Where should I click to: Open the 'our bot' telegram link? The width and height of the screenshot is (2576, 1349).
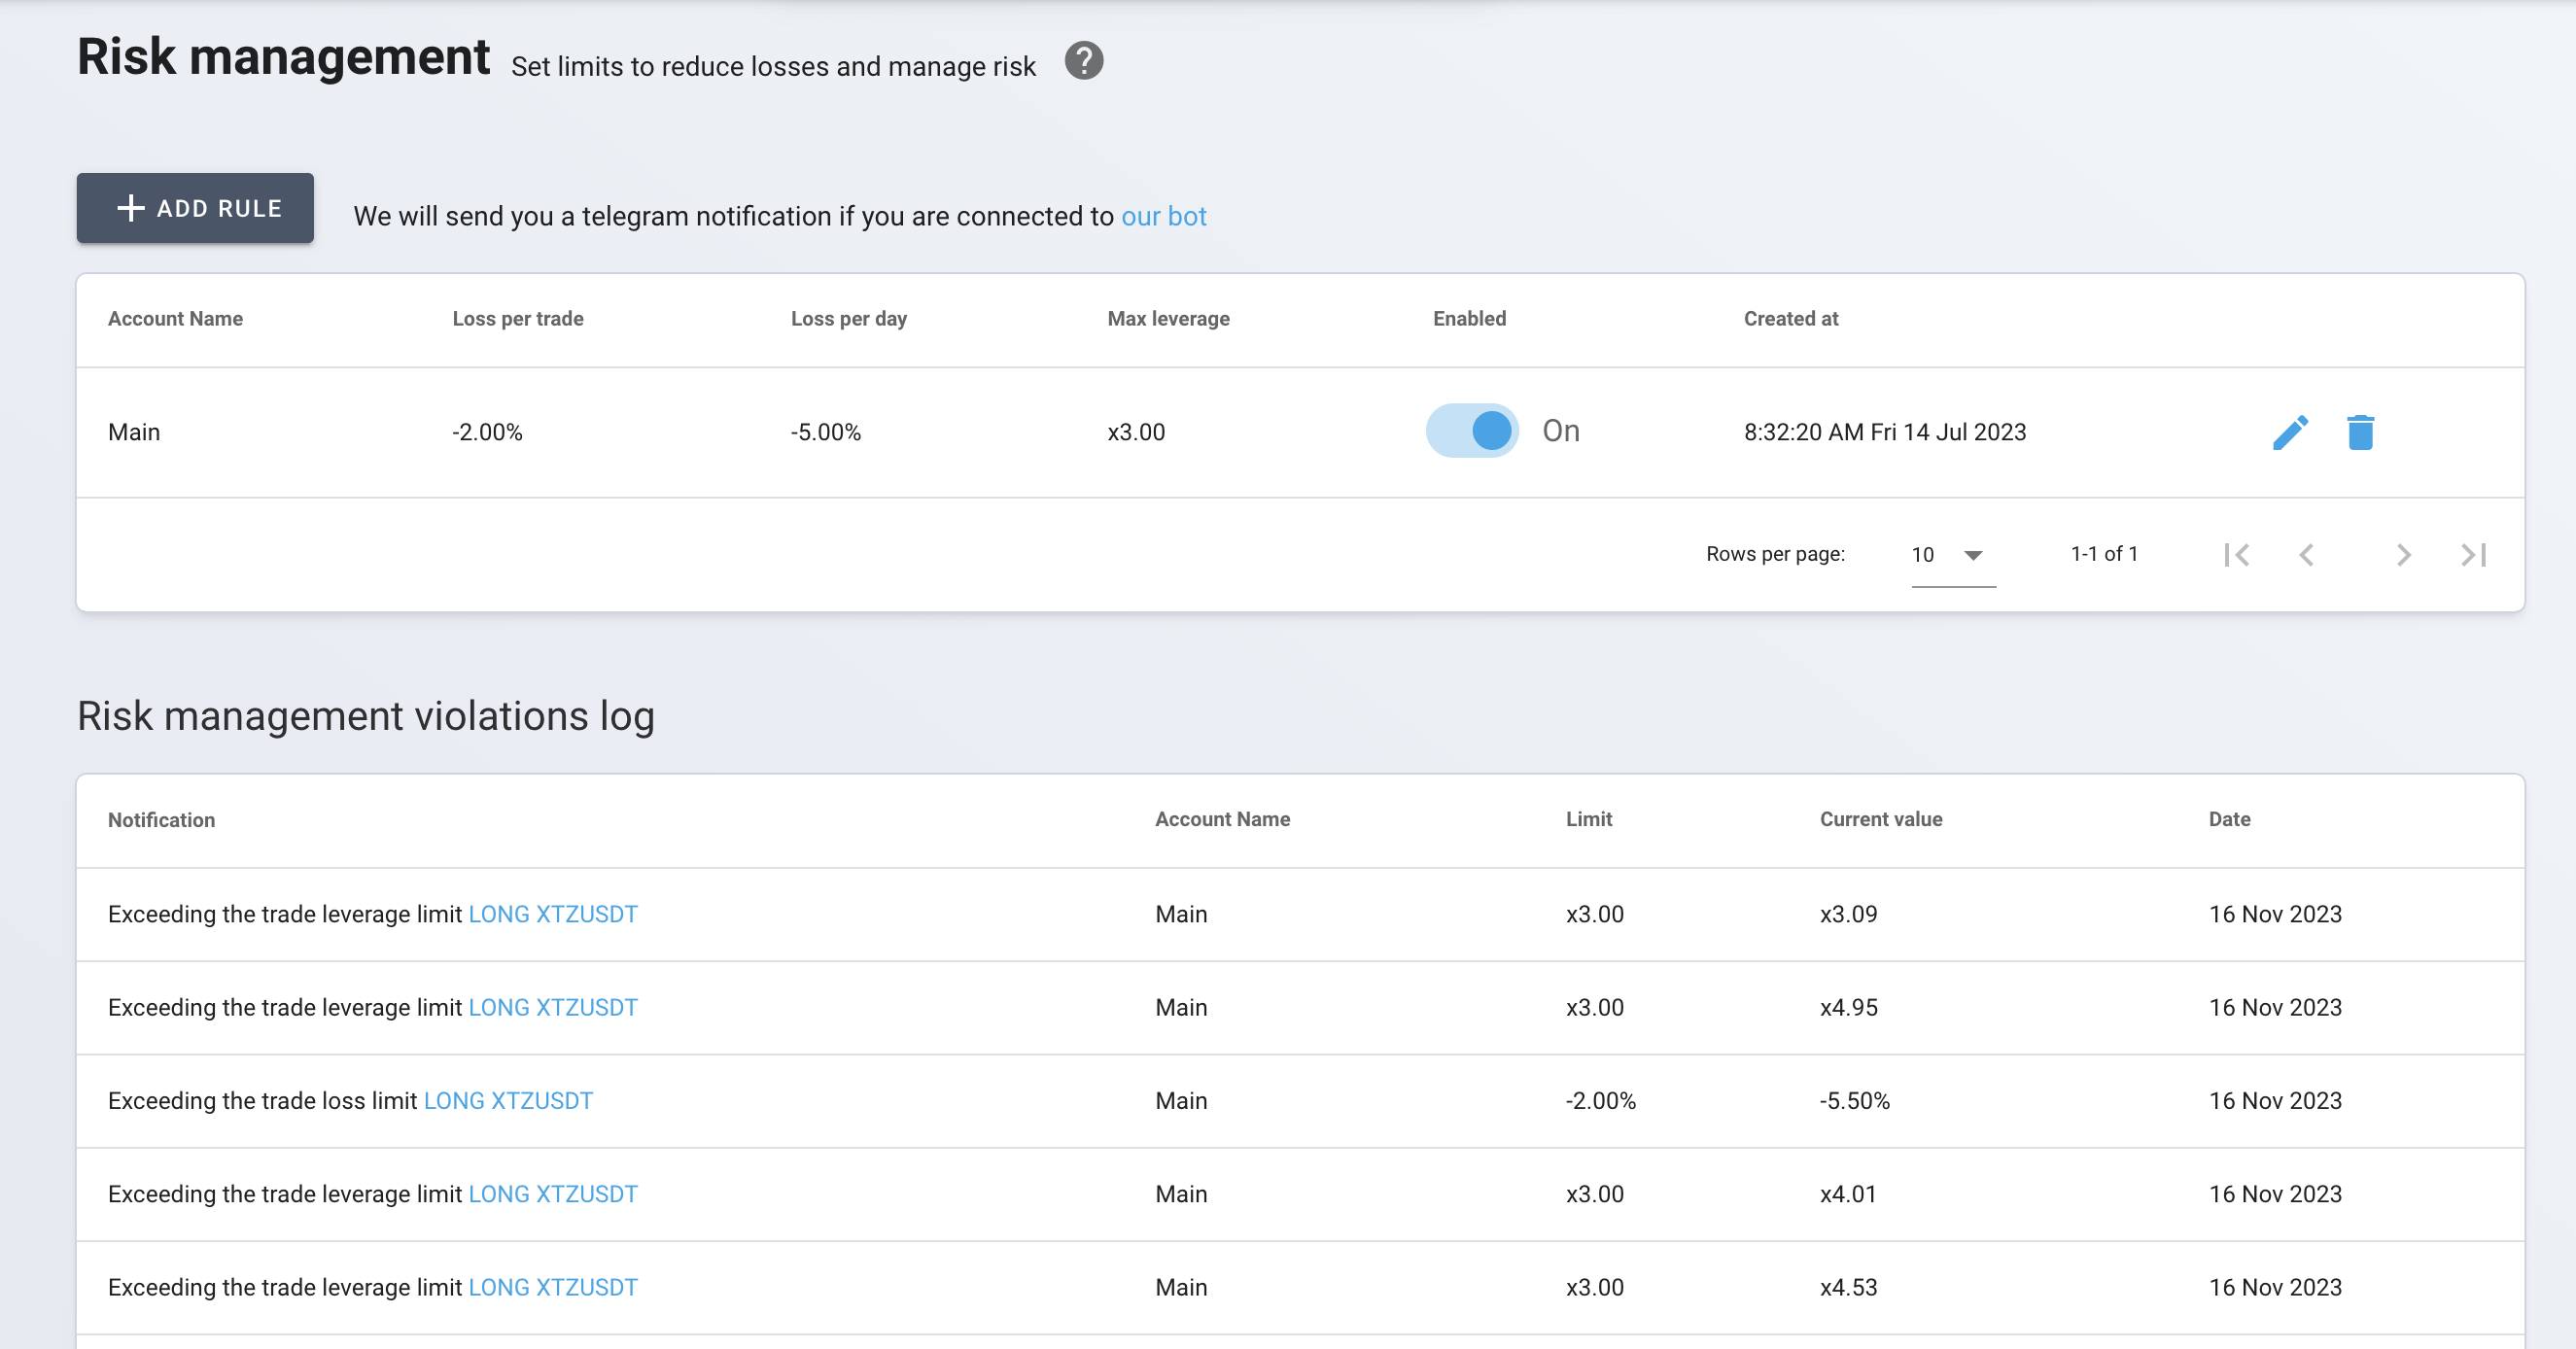pyautogui.click(x=1163, y=216)
